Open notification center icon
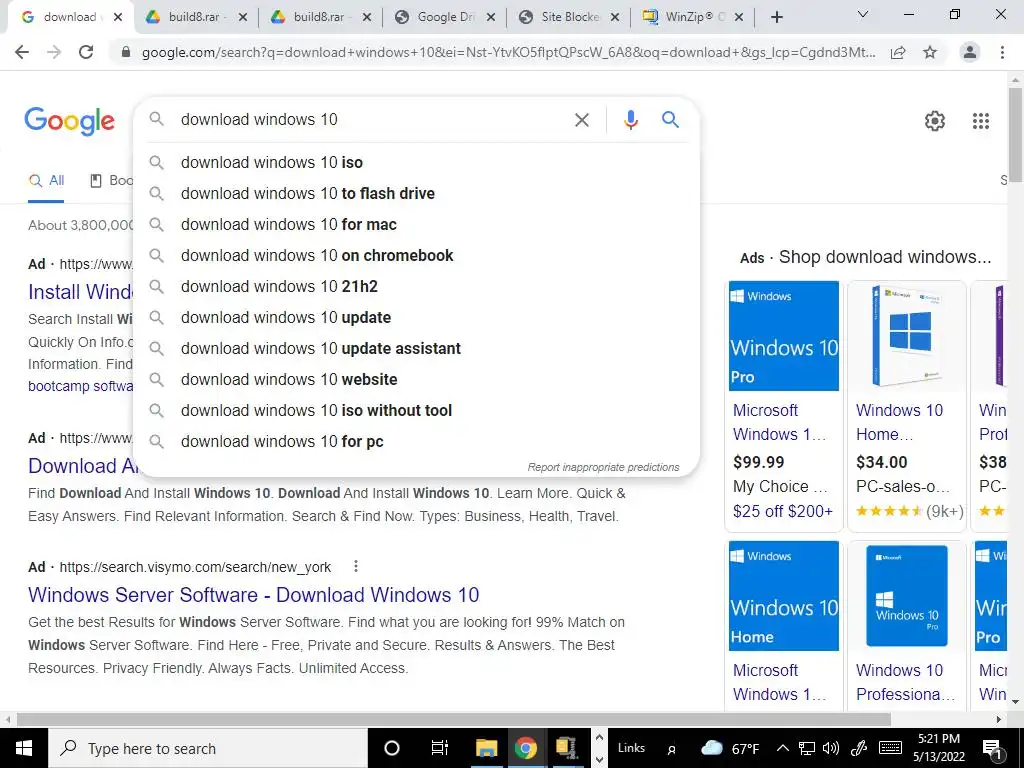This screenshot has height=768, width=1024. 992,748
